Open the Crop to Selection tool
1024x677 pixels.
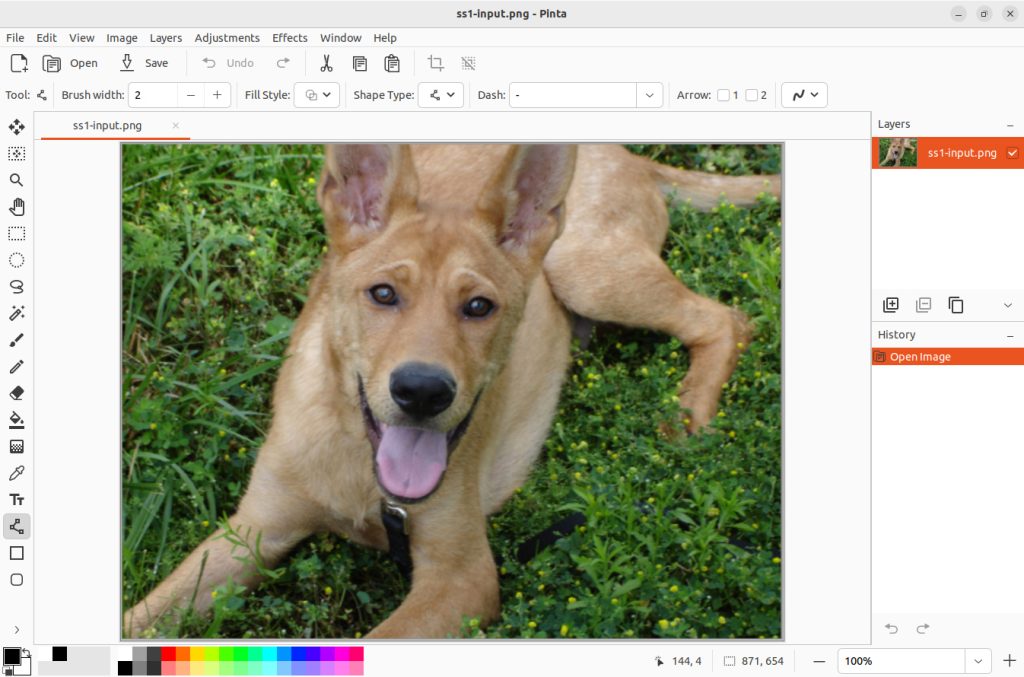pos(435,63)
